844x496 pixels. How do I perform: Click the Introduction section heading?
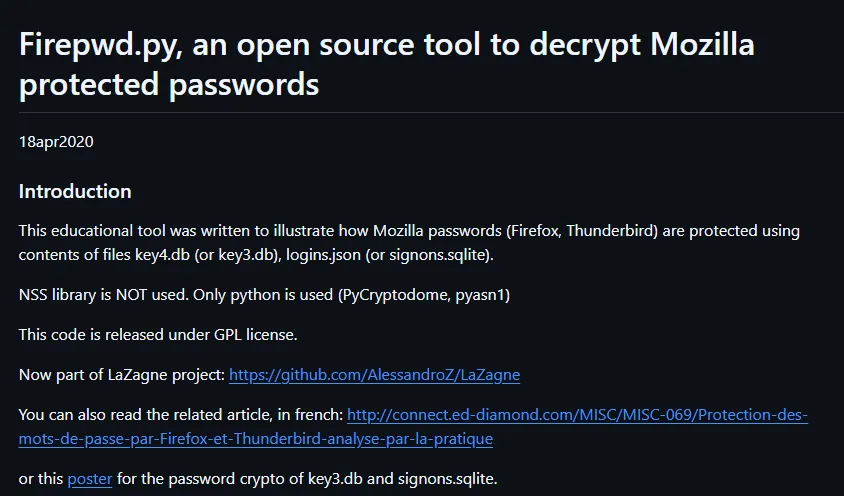(75, 191)
